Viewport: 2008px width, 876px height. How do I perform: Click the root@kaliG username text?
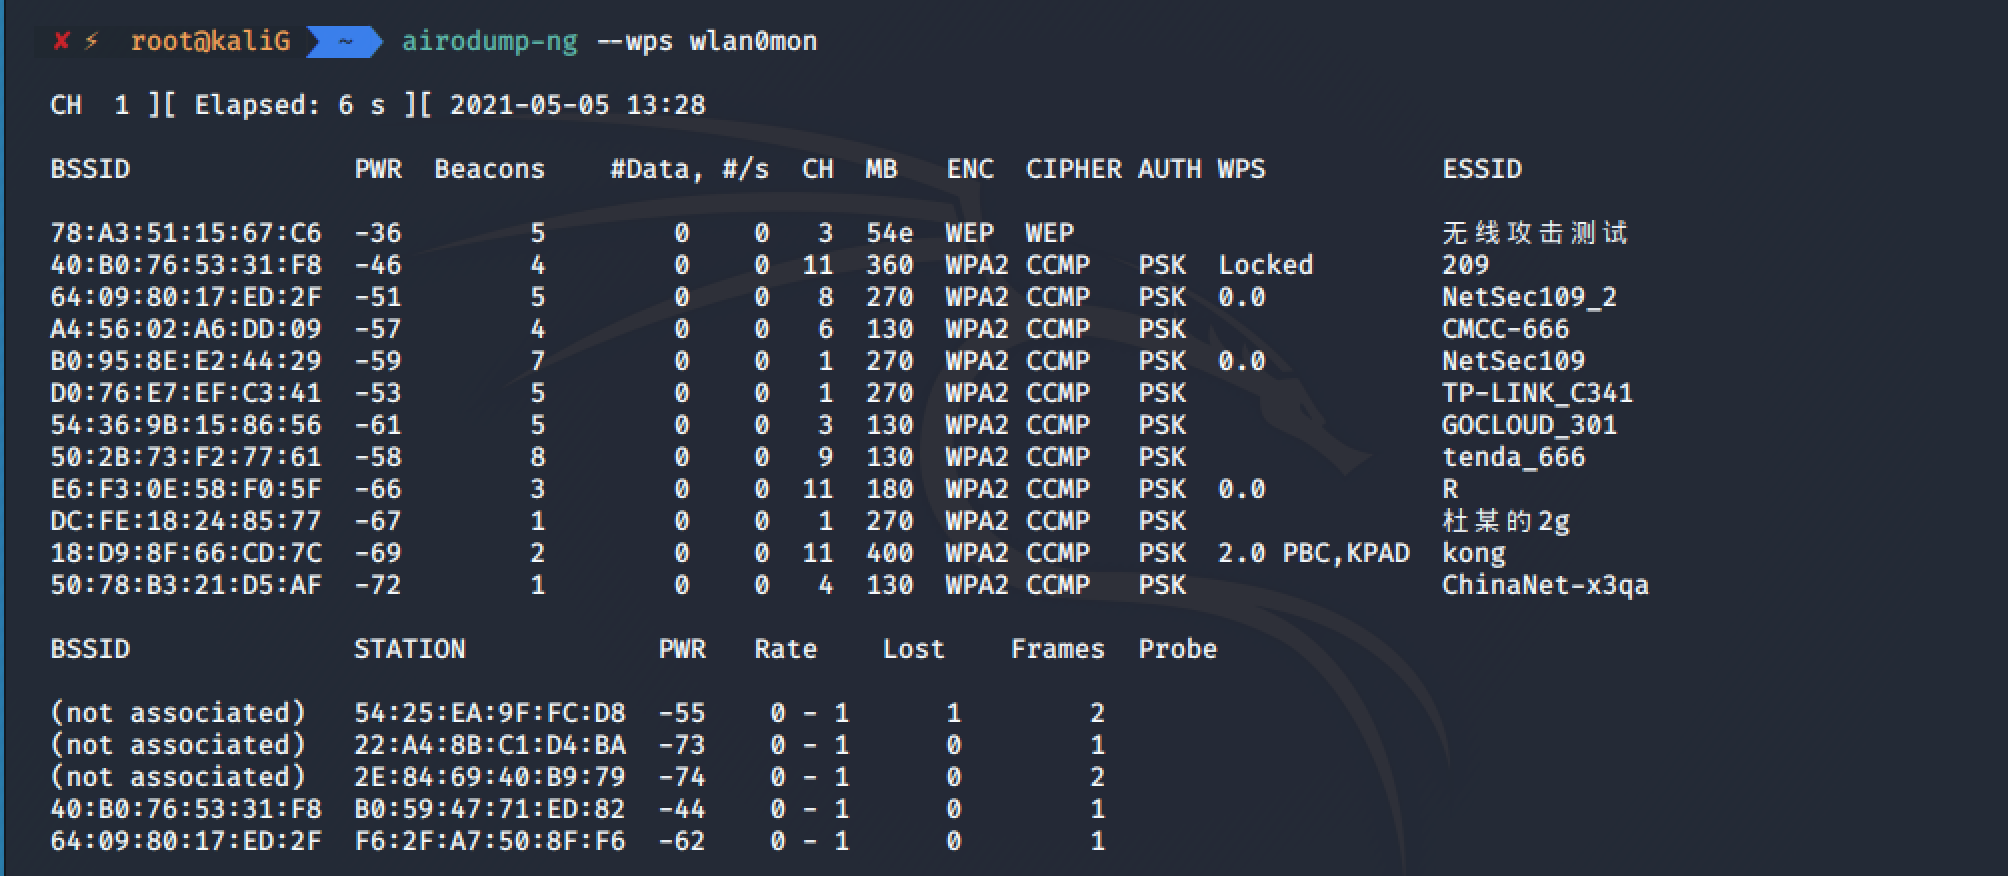click(x=210, y=41)
